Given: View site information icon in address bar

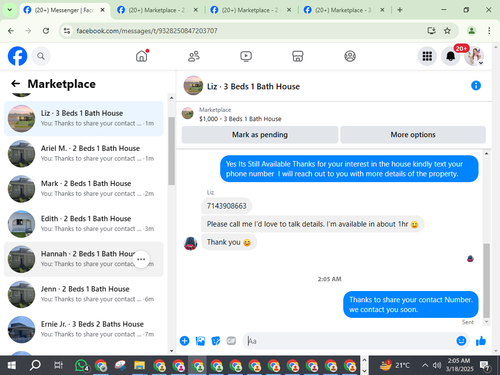Looking at the screenshot, I should pyautogui.click(x=67, y=31).
